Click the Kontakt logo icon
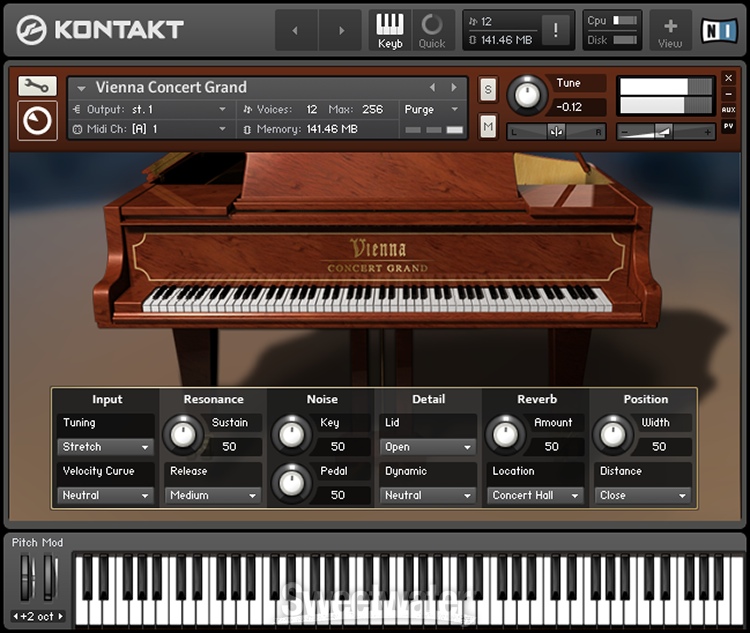 point(31,30)
